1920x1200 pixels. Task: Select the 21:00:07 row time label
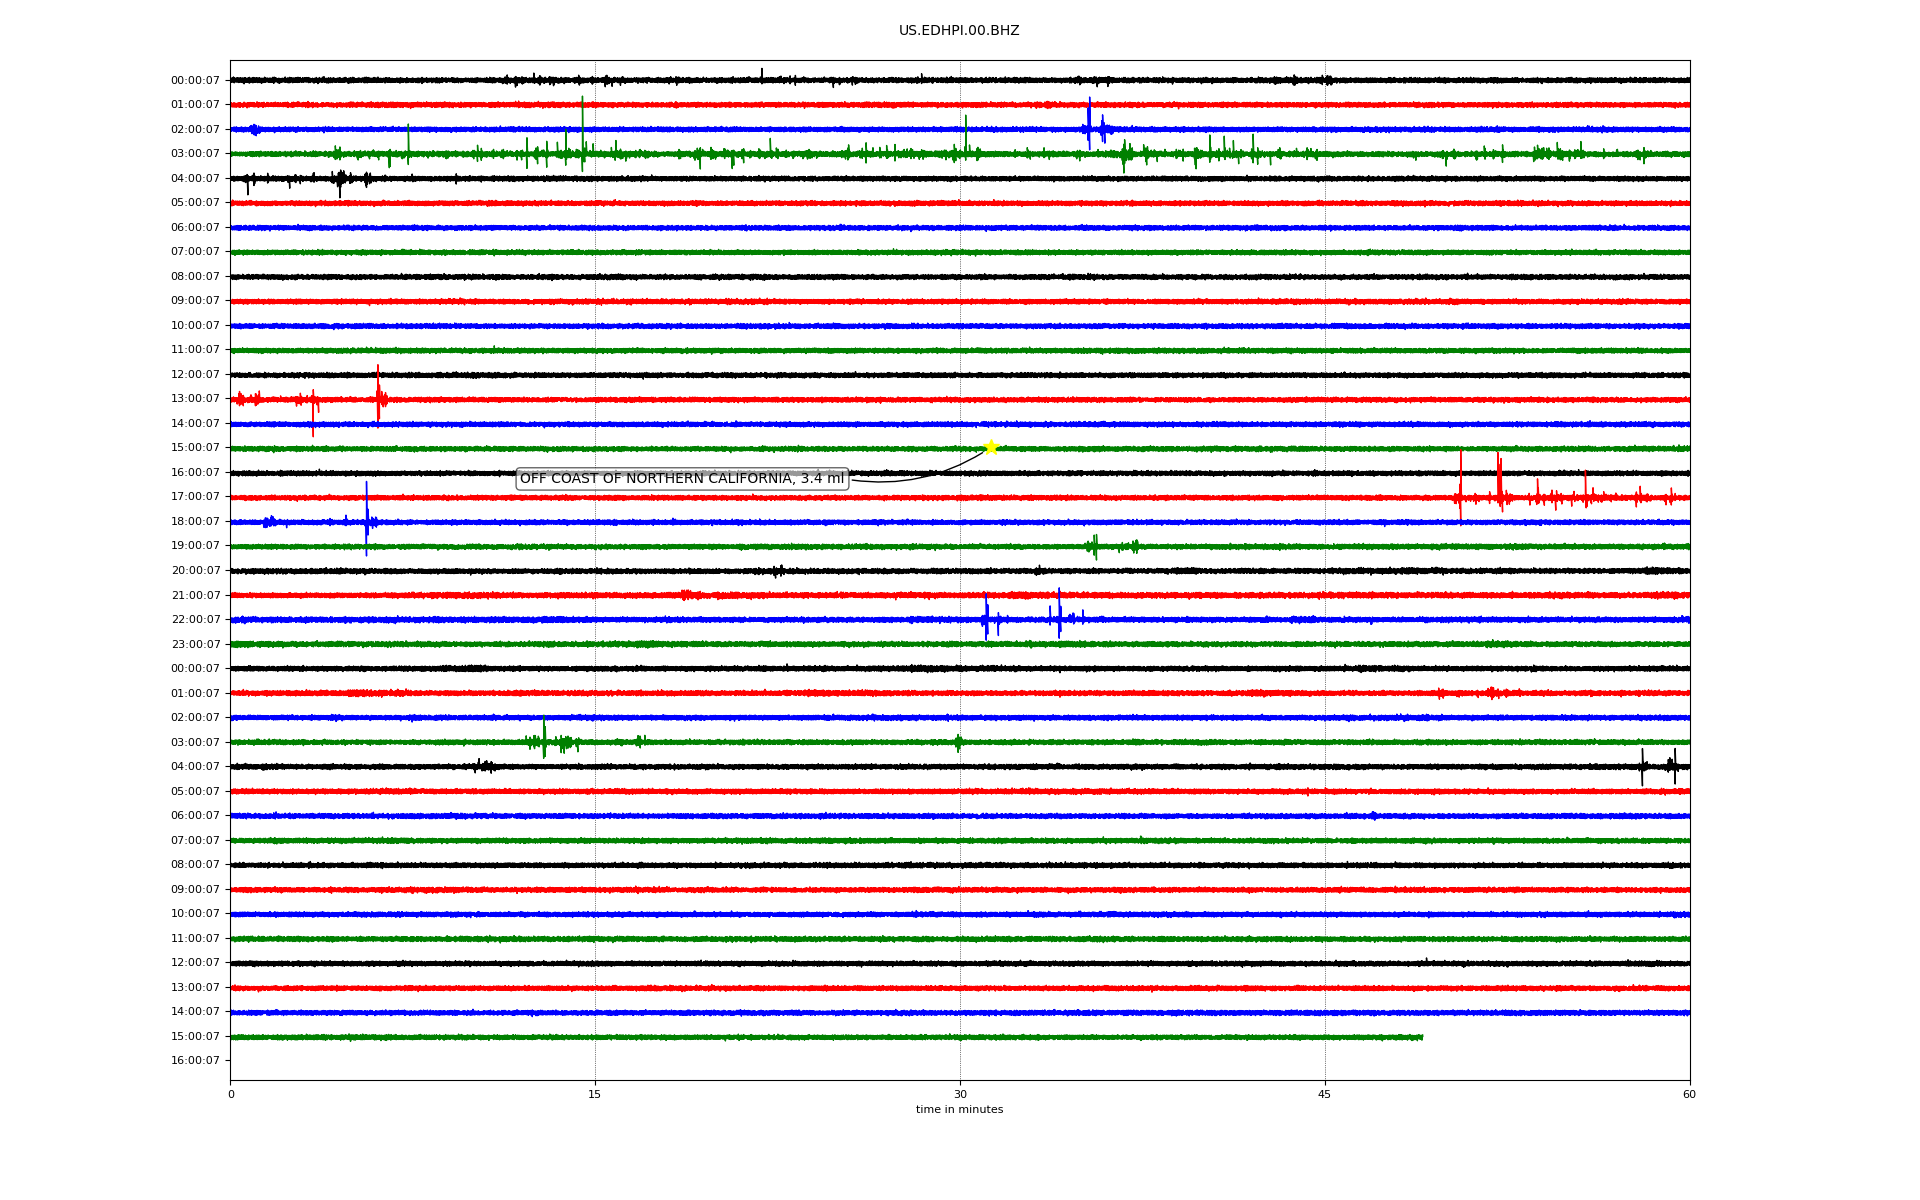coord(195,595)
